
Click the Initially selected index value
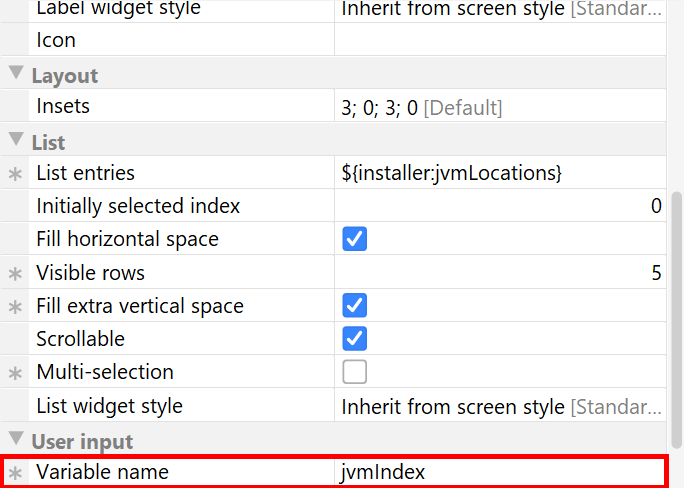[x=500, y=206]
